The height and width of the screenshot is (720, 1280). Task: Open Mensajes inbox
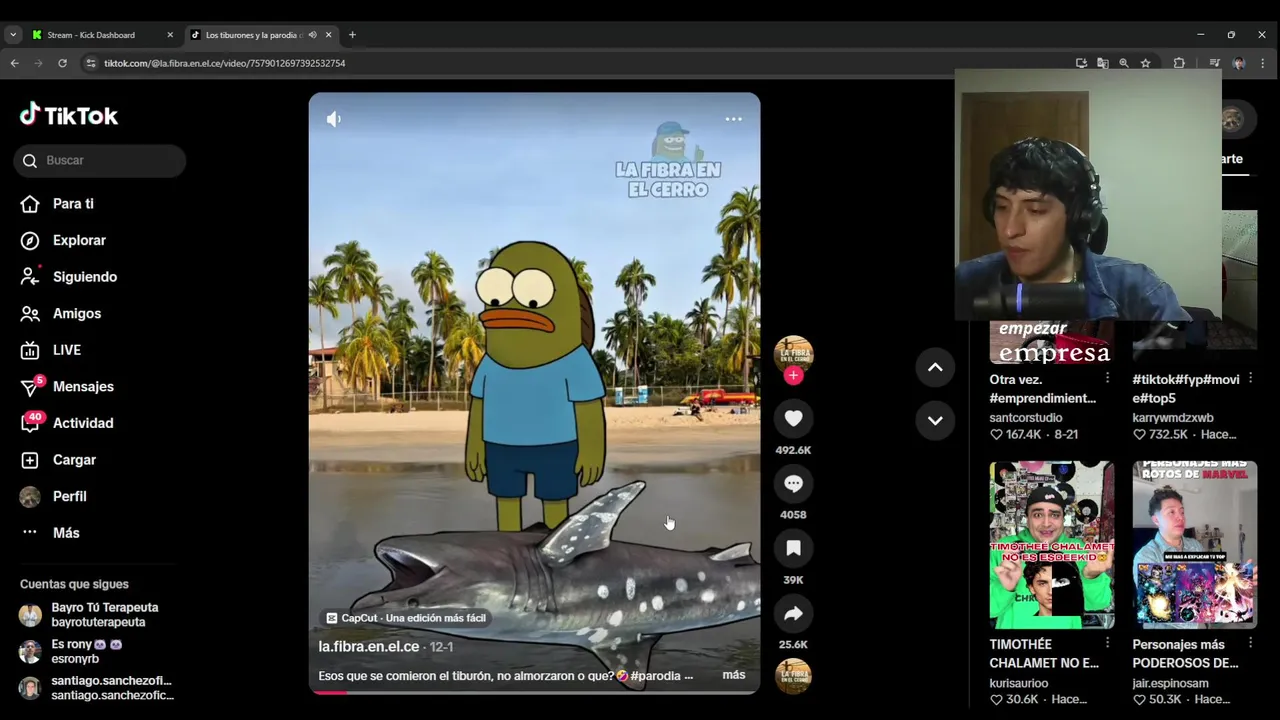67,387
